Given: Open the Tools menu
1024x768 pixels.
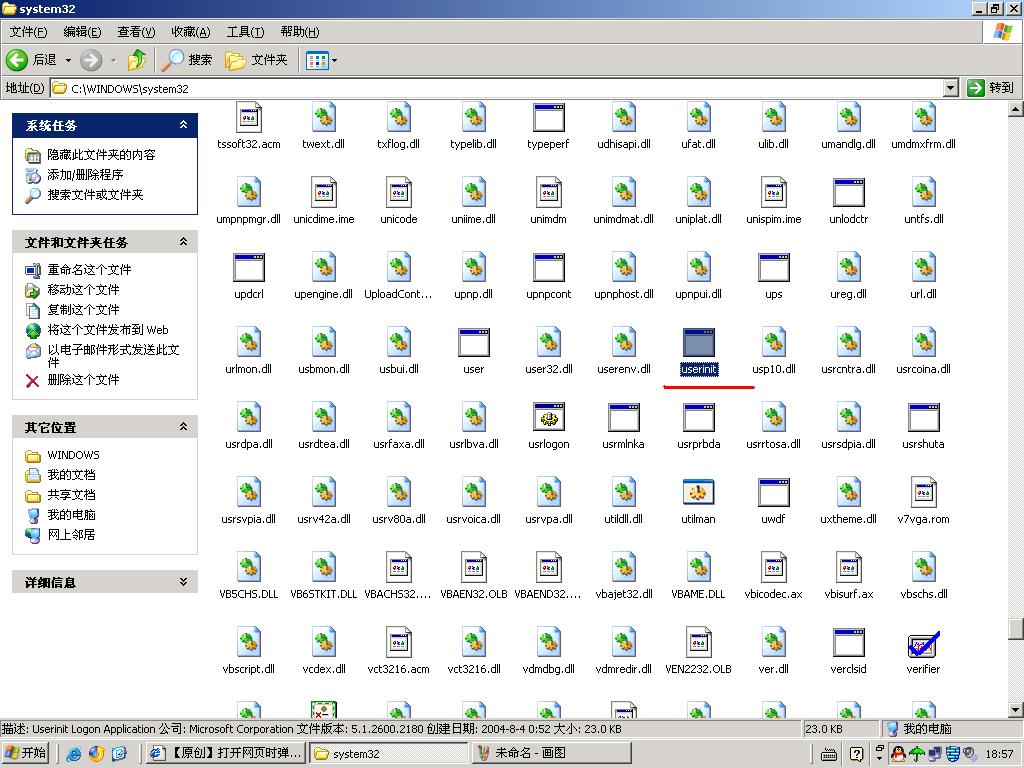Looking at the screenshot, I should 245,32.
